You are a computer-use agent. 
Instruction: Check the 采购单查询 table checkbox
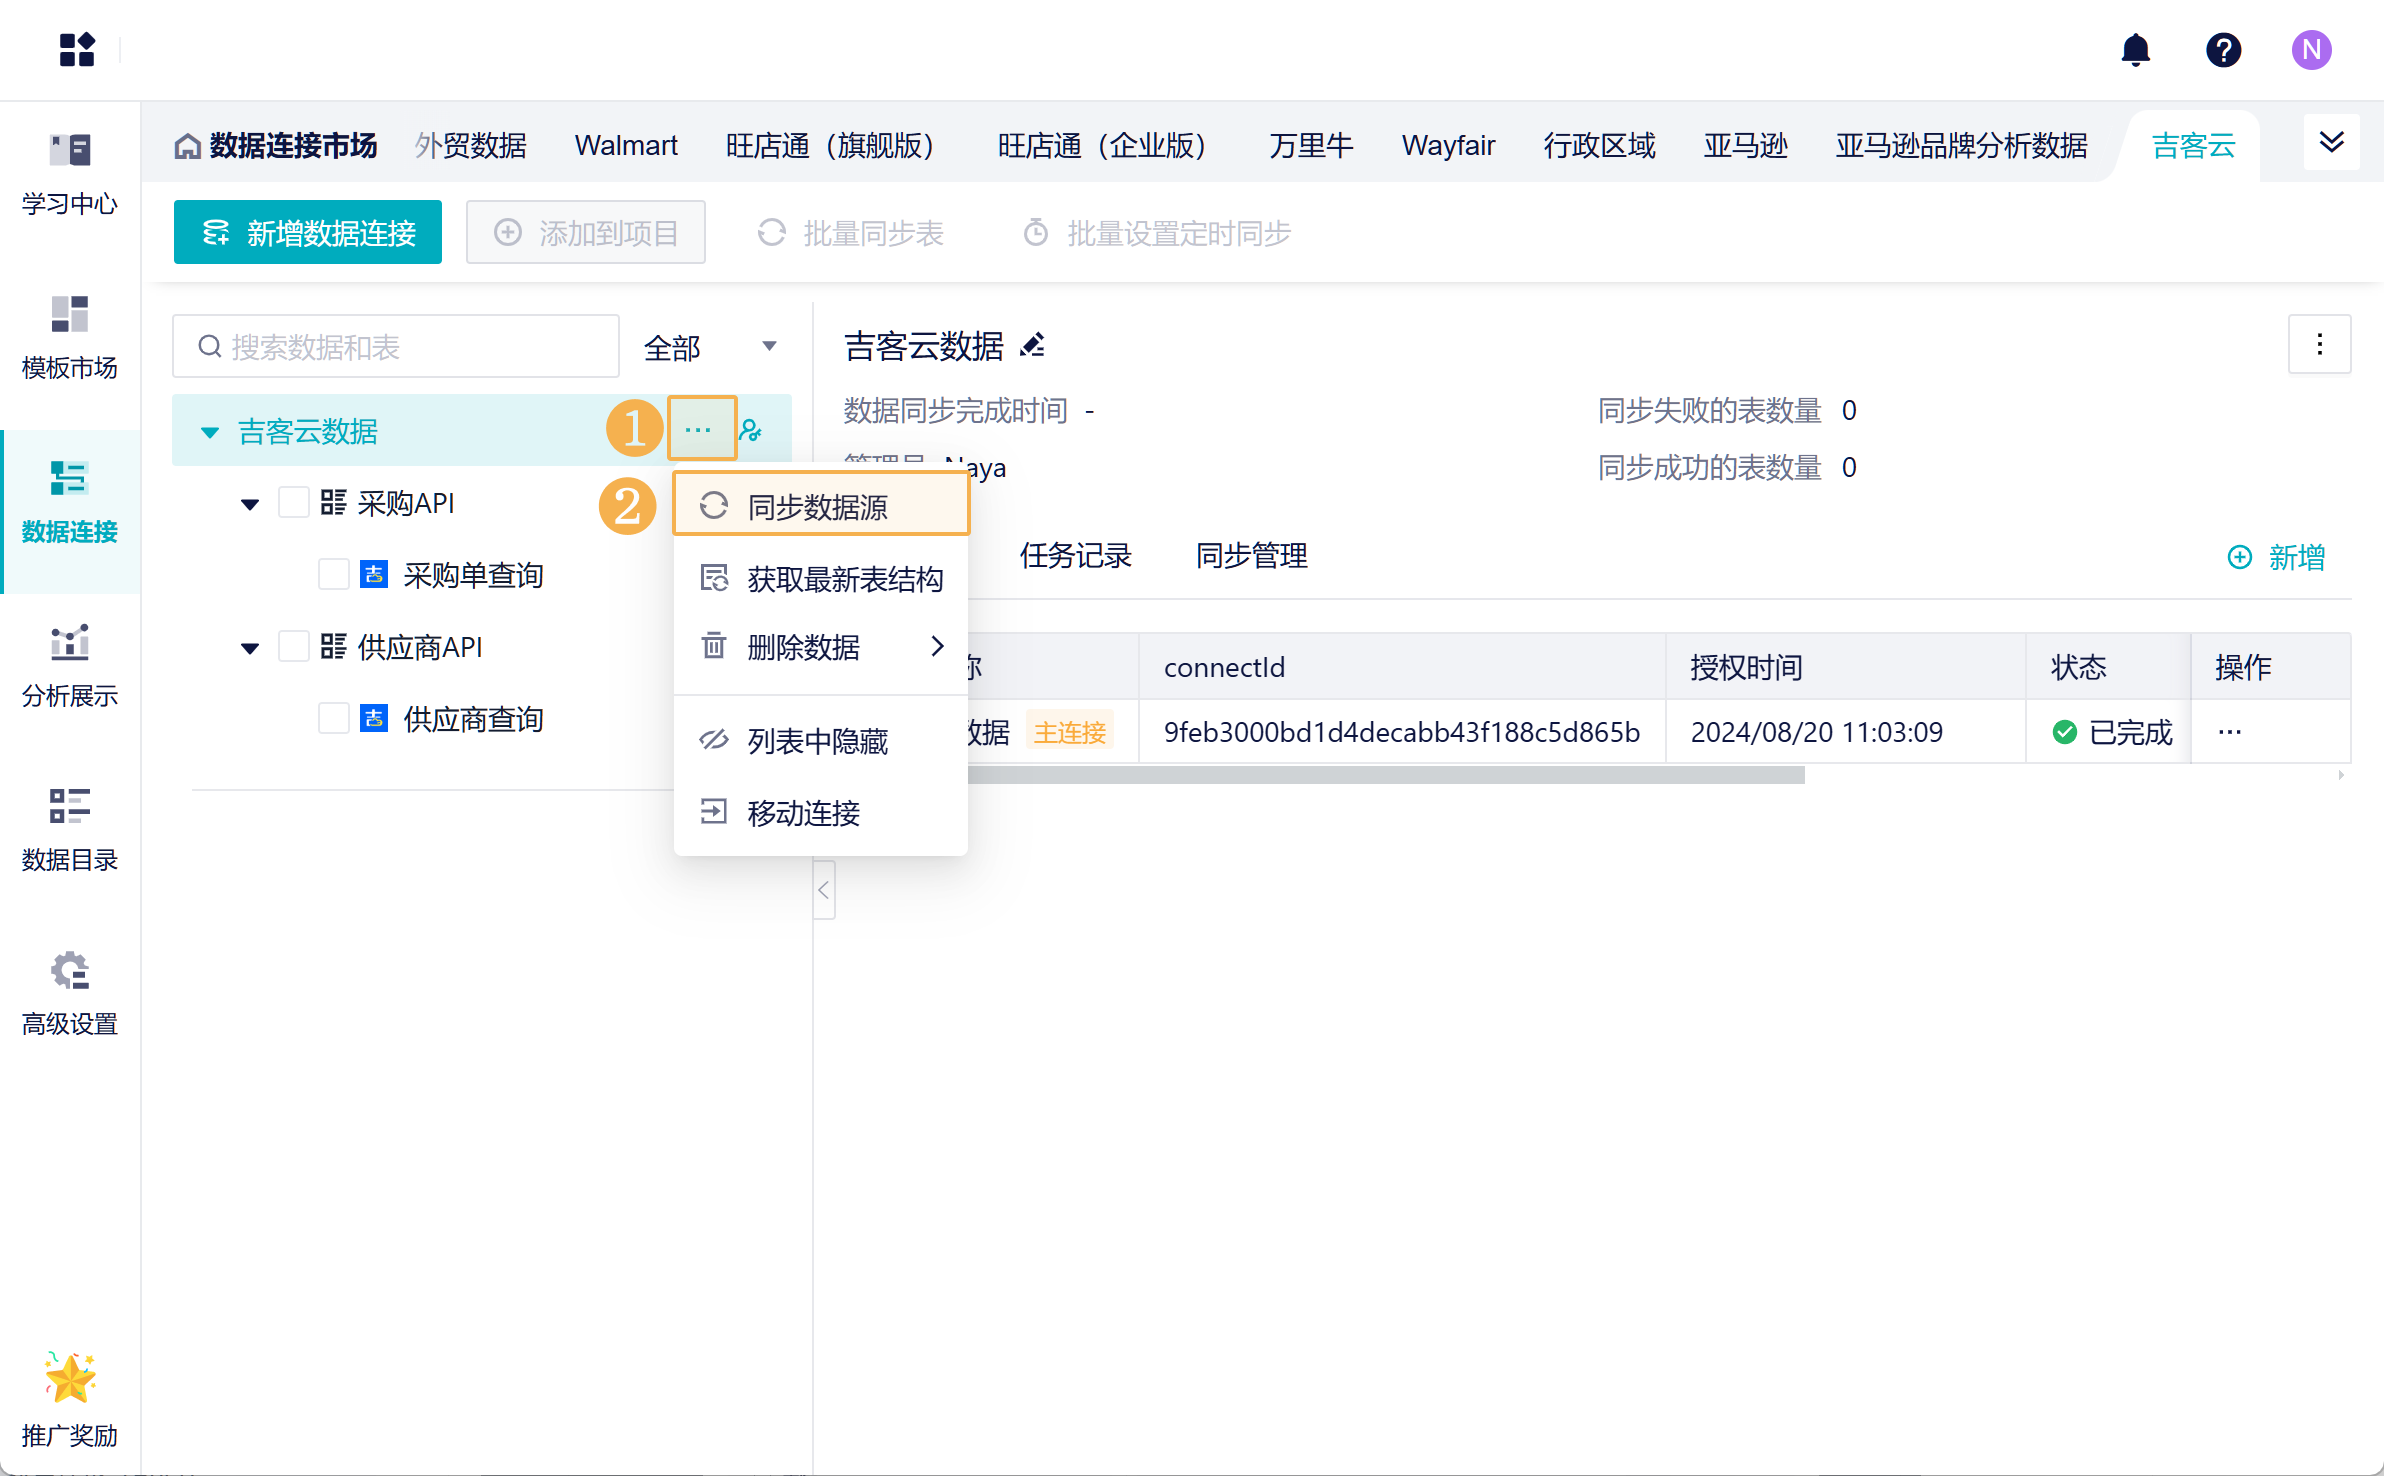click(333, 575)
